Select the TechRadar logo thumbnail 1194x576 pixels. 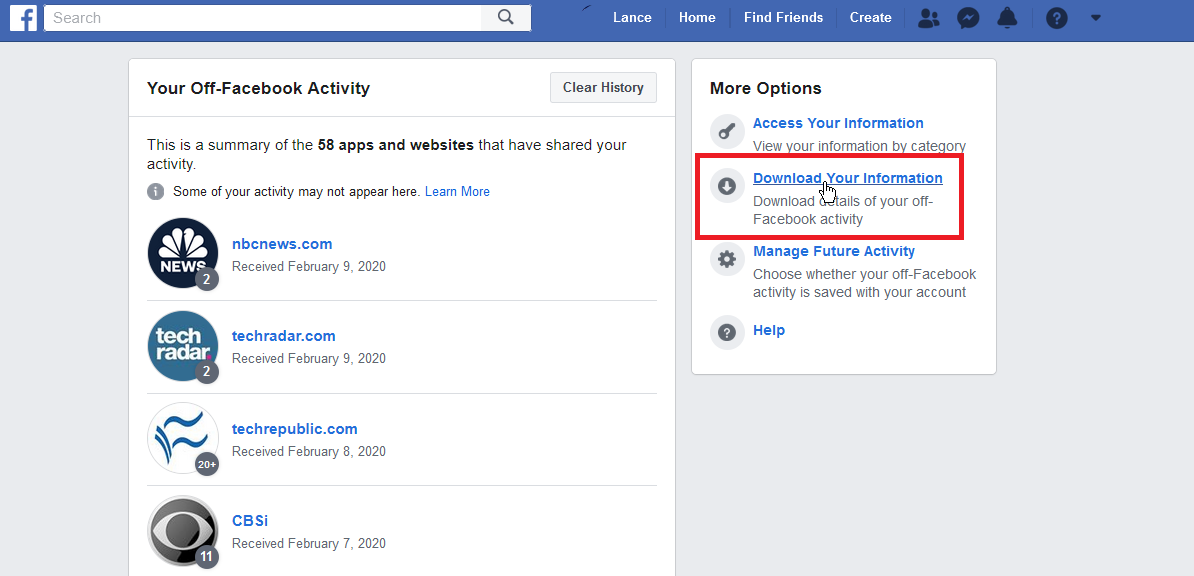point(183,346)
